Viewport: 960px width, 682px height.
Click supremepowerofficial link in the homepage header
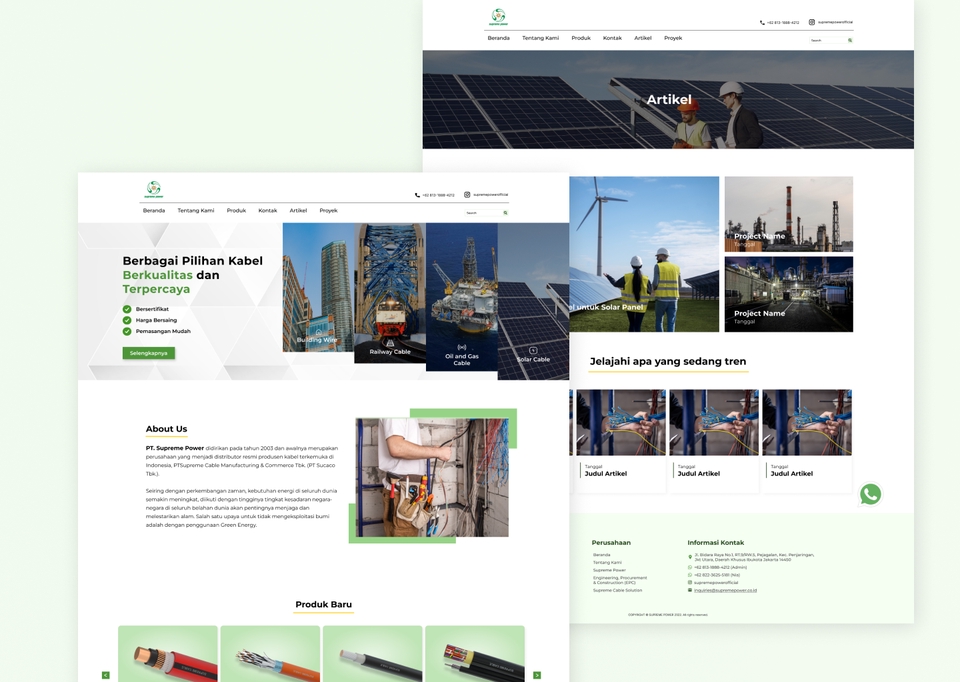click(x=490, y=195)
